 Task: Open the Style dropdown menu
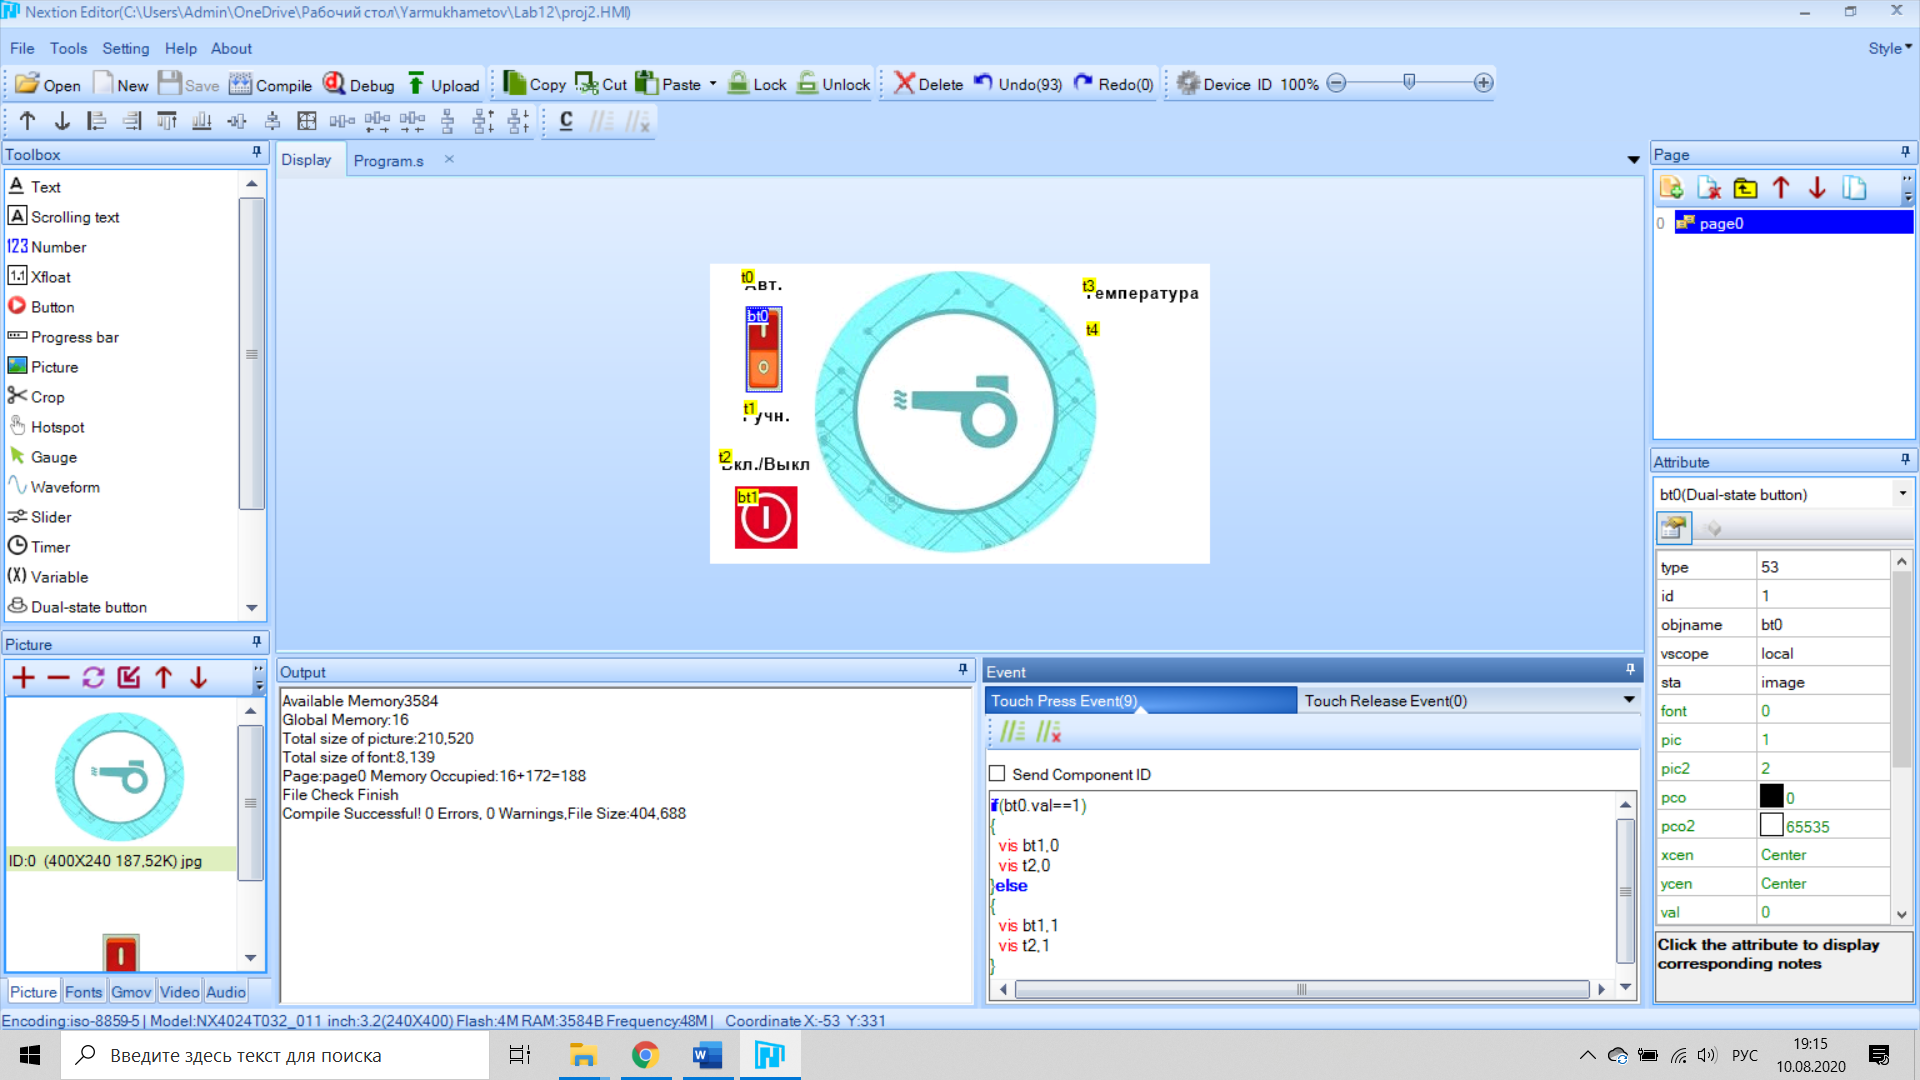click(x=1889, y=48)
